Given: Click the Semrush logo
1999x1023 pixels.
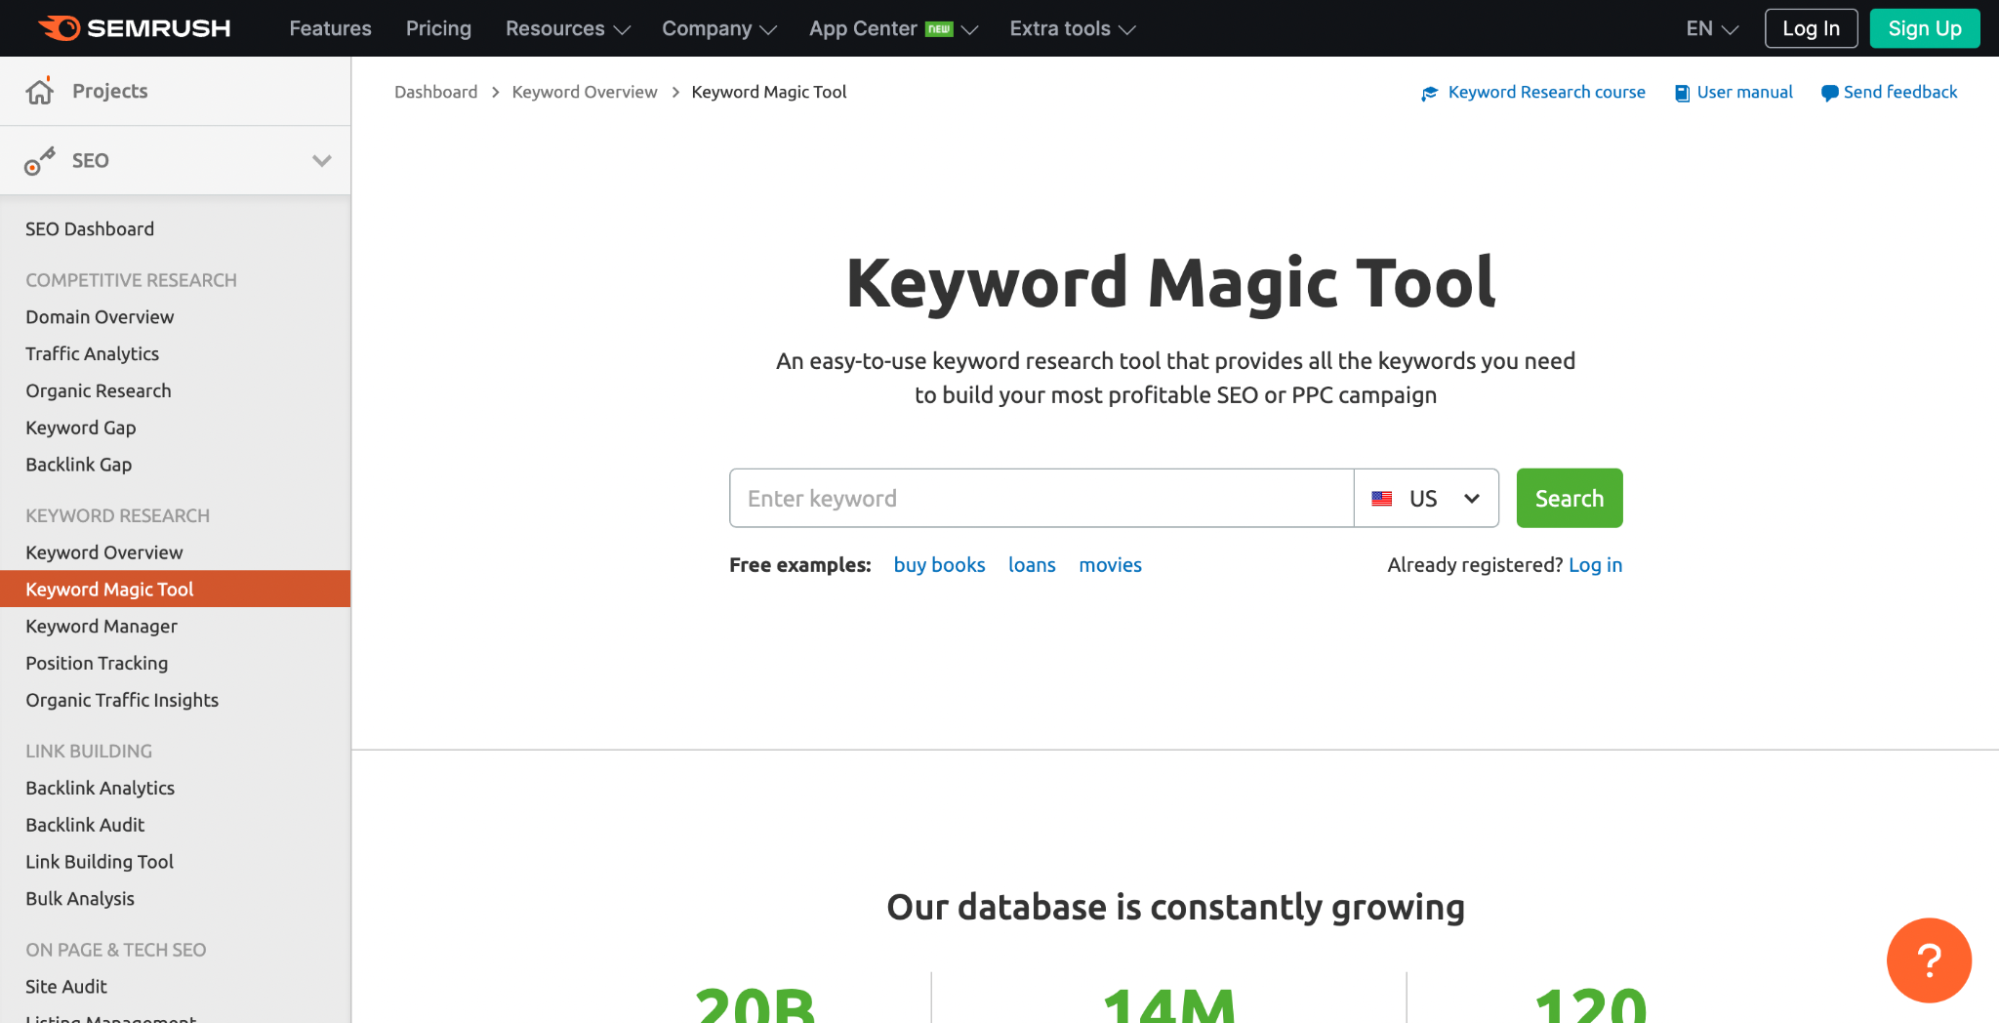Looking at the screenshot, I should coord(135,28).
